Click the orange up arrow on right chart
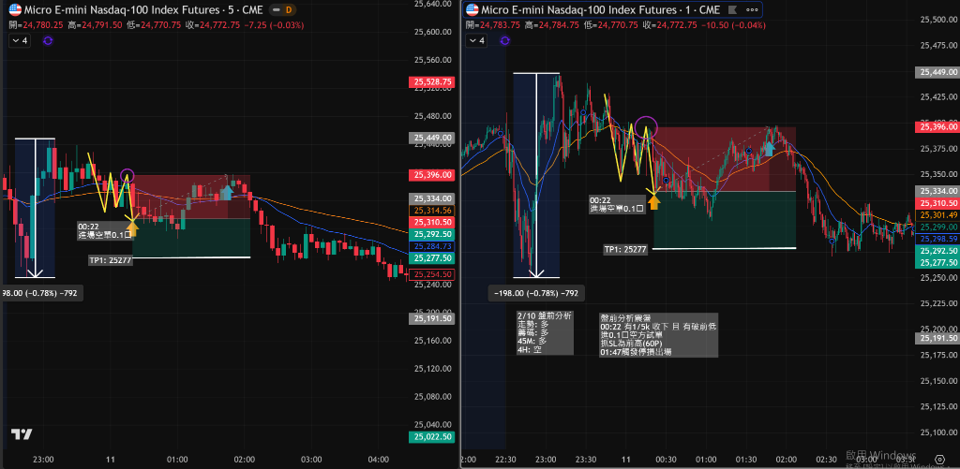The width and height of the screenshot is (960, 469). [x=653, y=200]
